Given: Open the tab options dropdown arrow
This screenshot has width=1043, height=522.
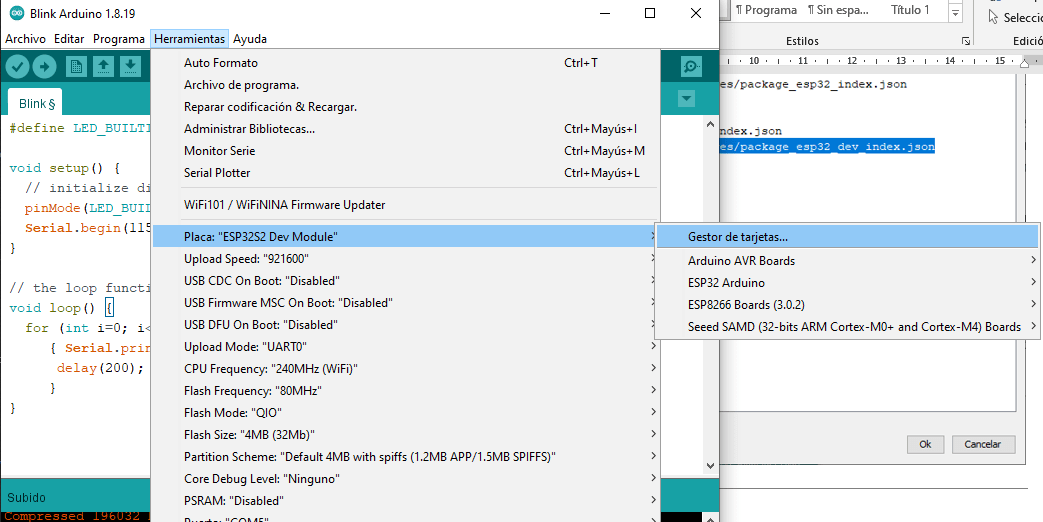Looking at the screenshot, I should pyautogui.click(x=686, y=100).
